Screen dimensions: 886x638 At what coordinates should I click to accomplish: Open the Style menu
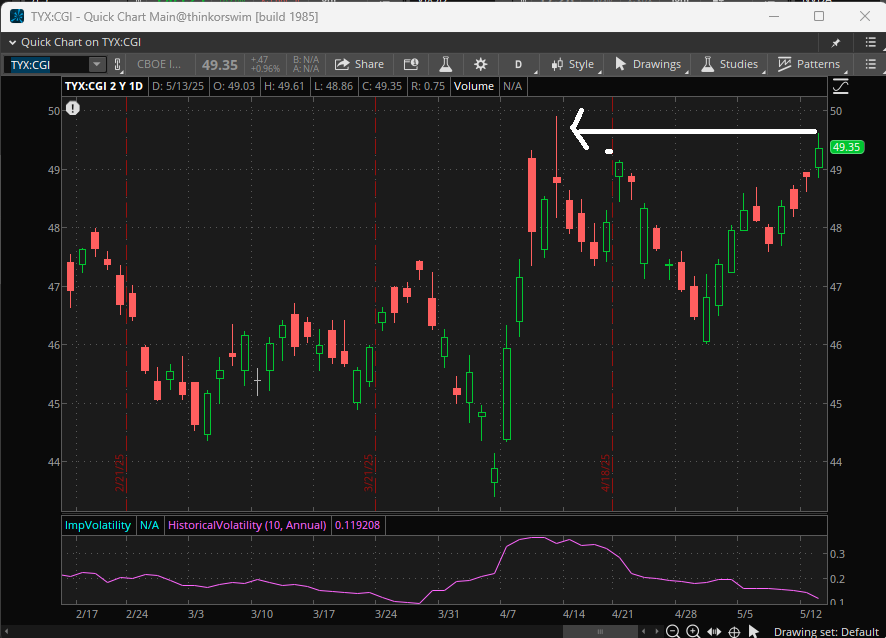click(573, 64)
